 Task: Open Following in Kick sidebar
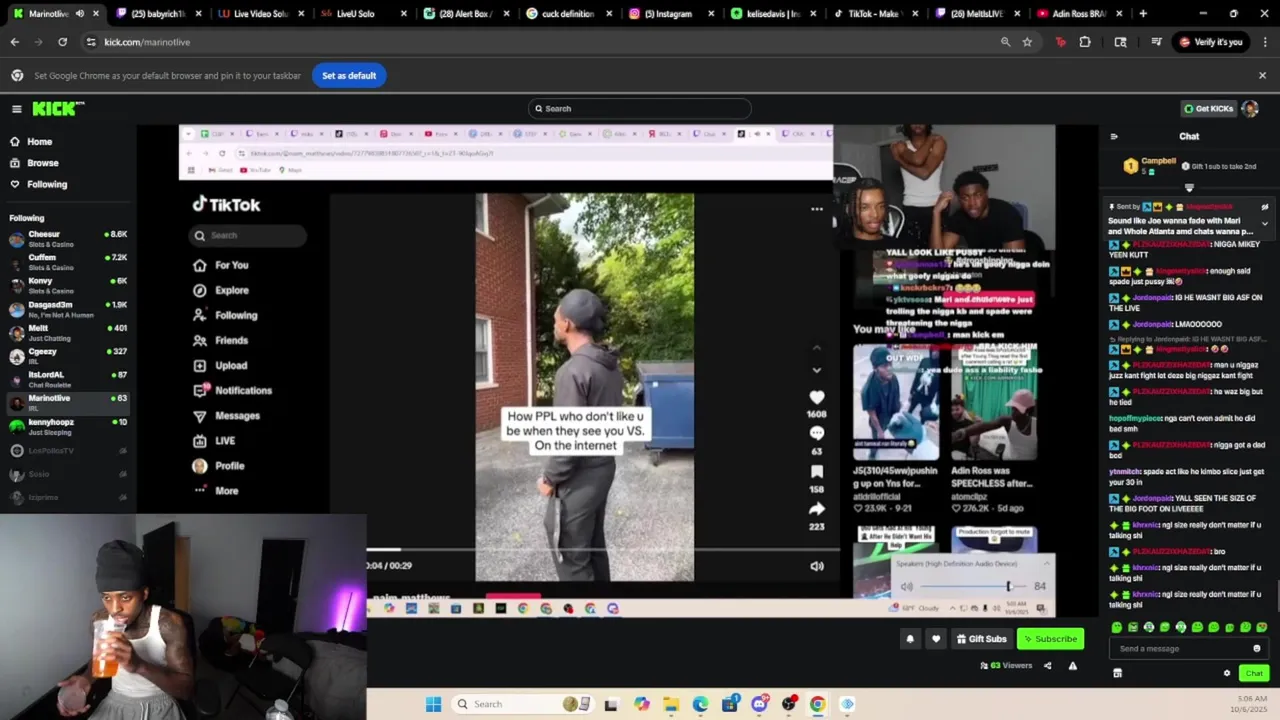pyautogui.click(x=47, y=184)
